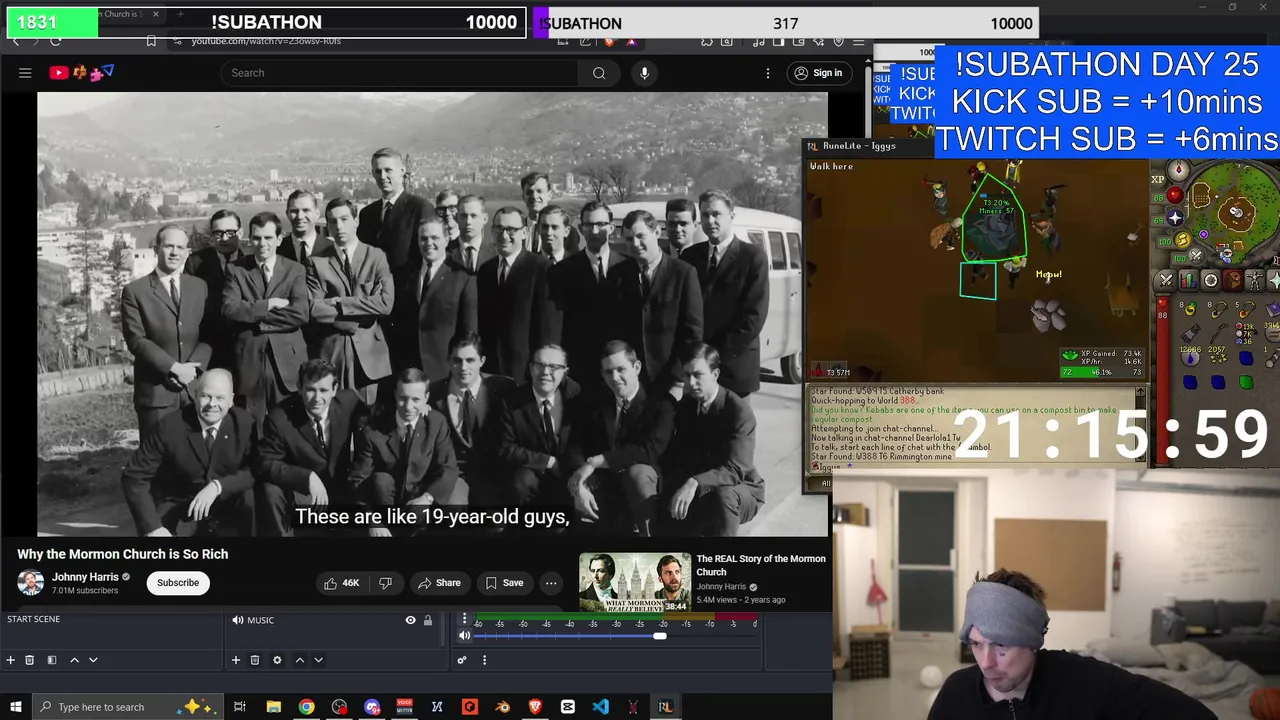Open the audio channel options dots above the speaker

[464, 620]
